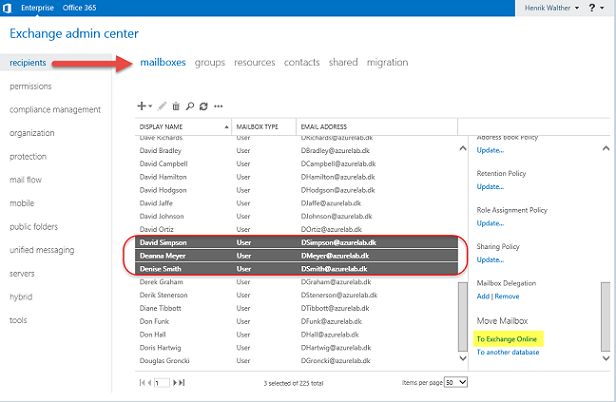Click Remove under Mailbox Delegation

[507, 296]
